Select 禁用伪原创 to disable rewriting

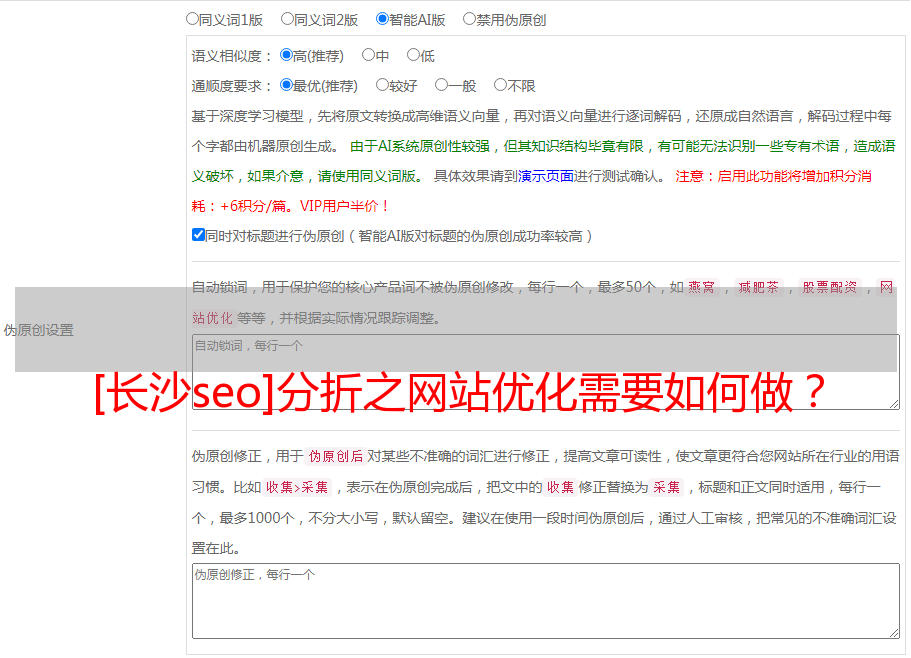coord(469,19)
